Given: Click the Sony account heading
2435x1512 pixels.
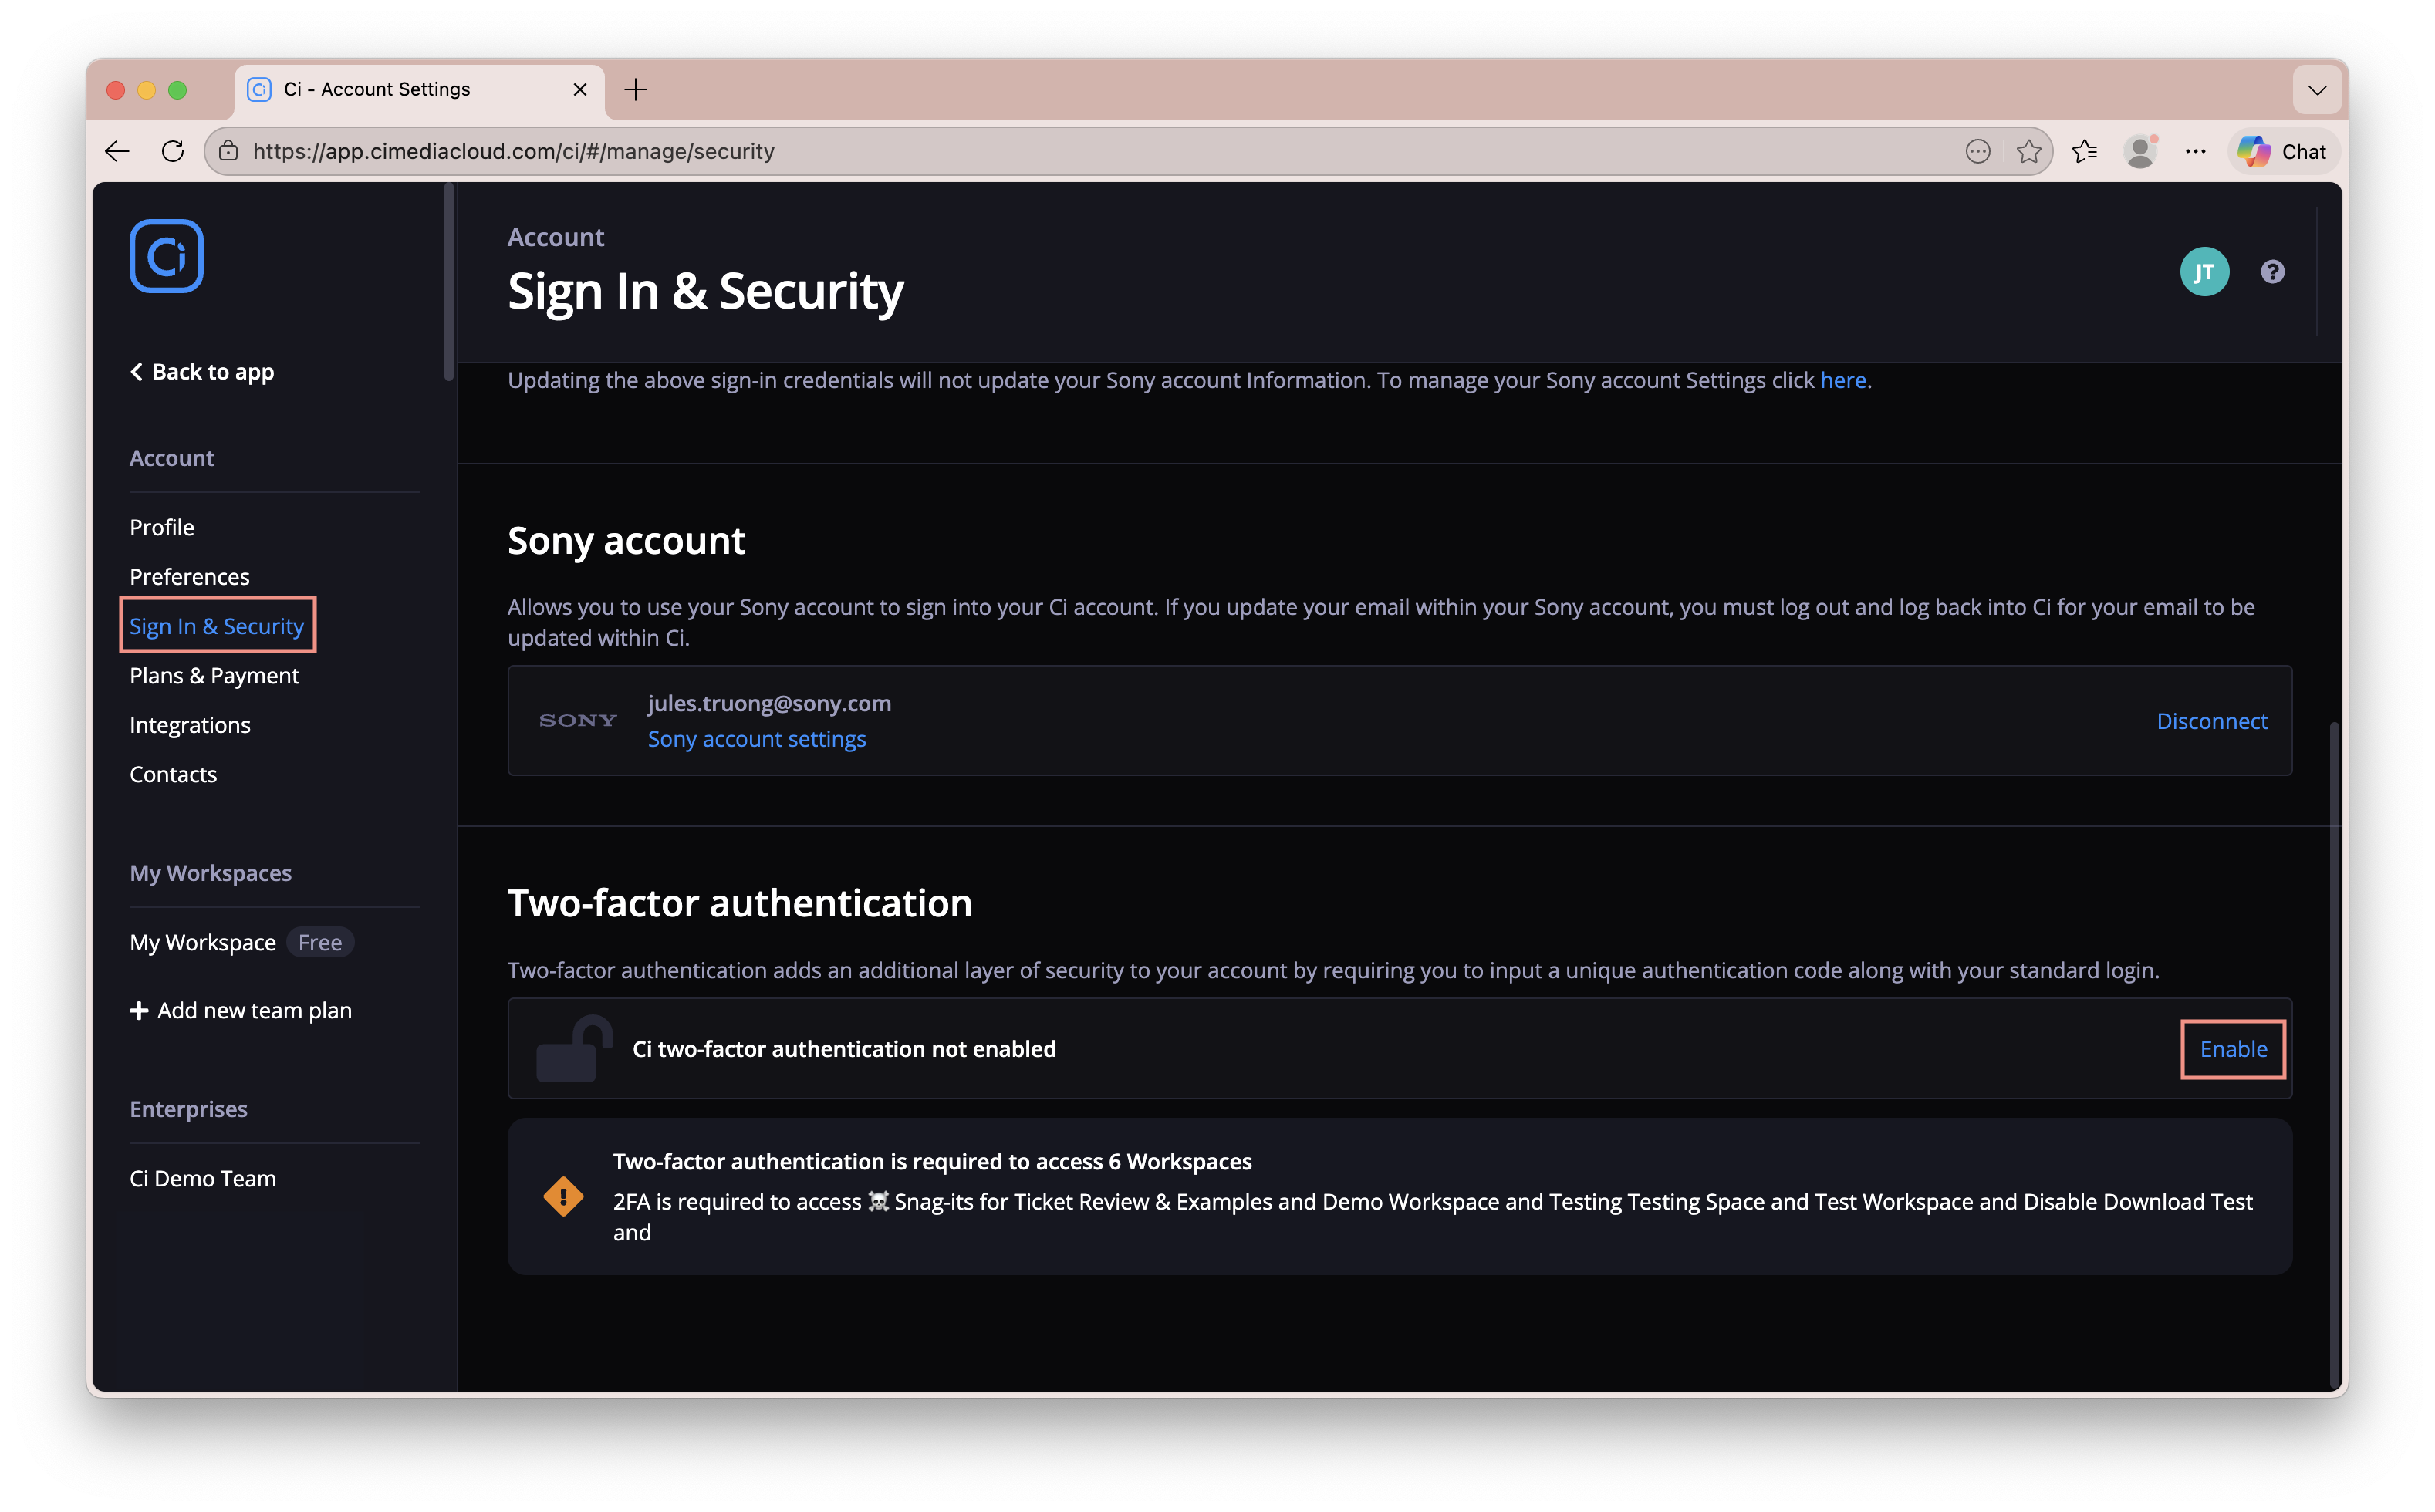Looking at the screenshot, I should pyautogui.click(x=626, y=541).
